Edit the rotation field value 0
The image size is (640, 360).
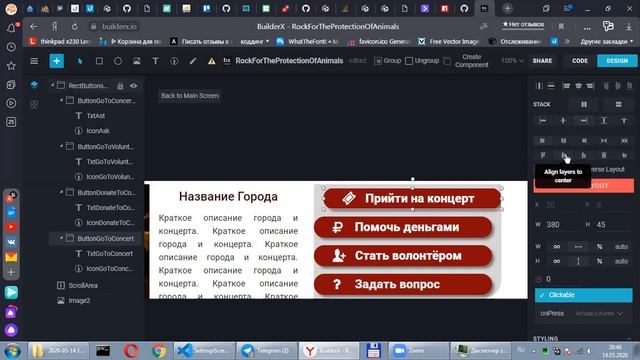coord(548,279)
